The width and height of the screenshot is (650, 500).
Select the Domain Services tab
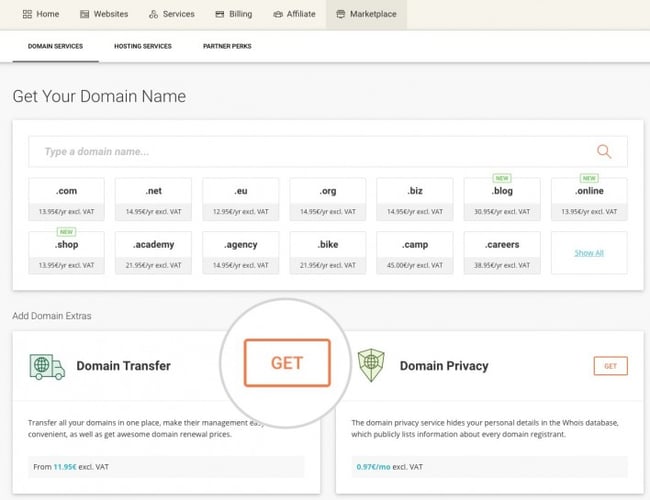click(x=55, y=46)
